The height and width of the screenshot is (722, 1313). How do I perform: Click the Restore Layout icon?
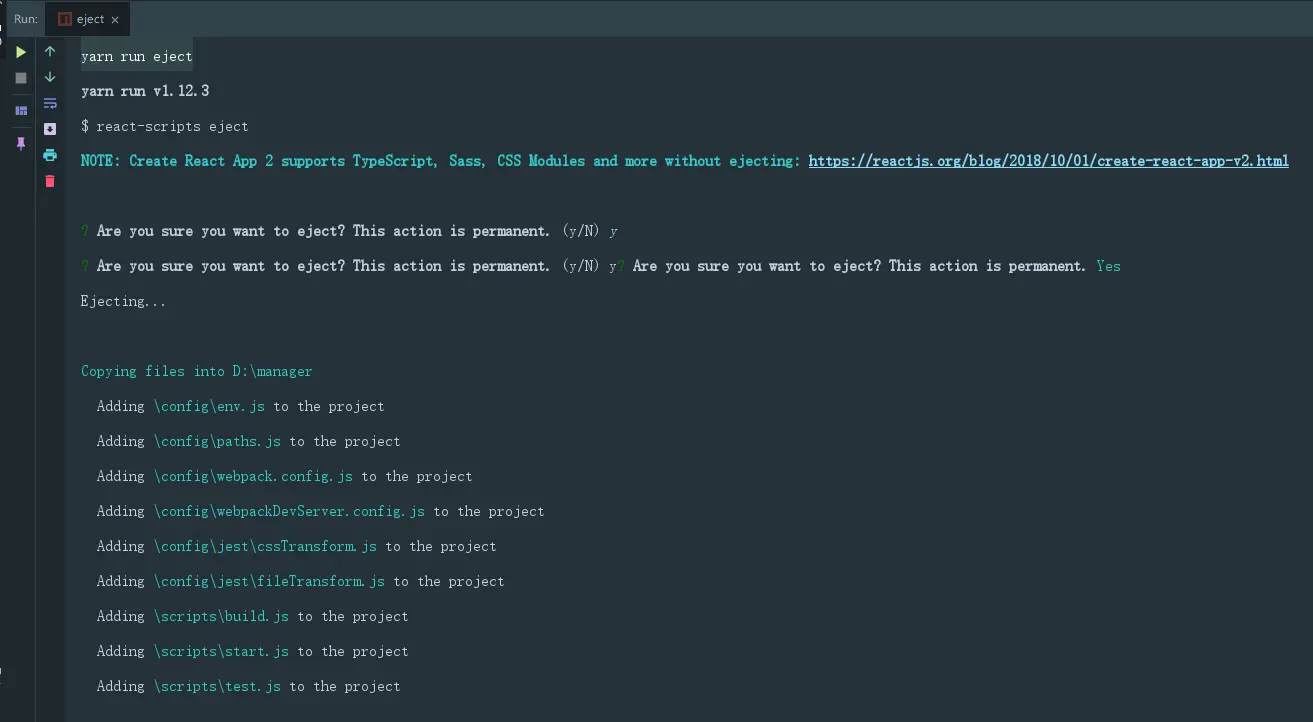pyautogui.click(x=21, y=110)
